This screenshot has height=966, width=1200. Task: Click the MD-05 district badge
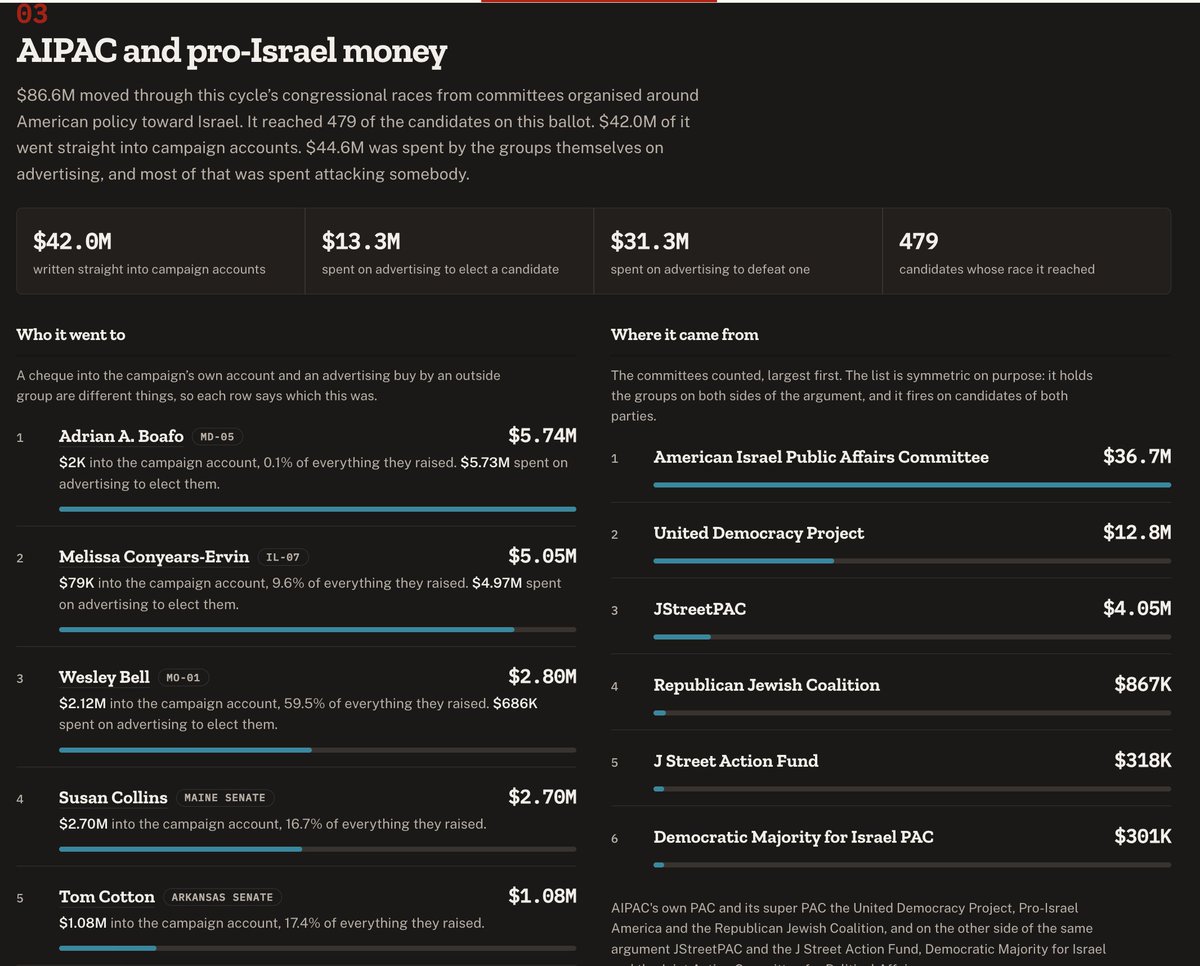pyautogui.click(x=219, y=437)
